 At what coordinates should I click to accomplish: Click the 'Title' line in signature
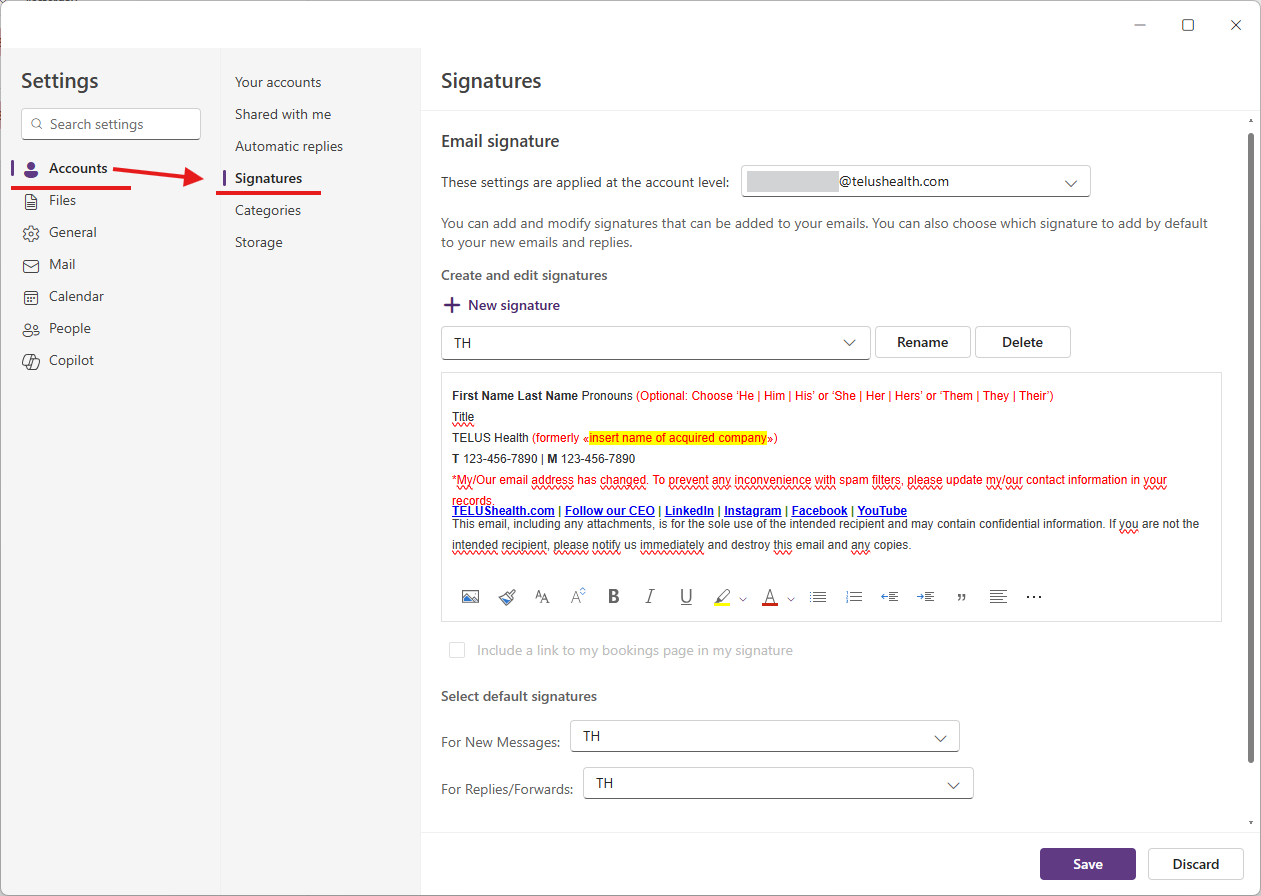463,417
